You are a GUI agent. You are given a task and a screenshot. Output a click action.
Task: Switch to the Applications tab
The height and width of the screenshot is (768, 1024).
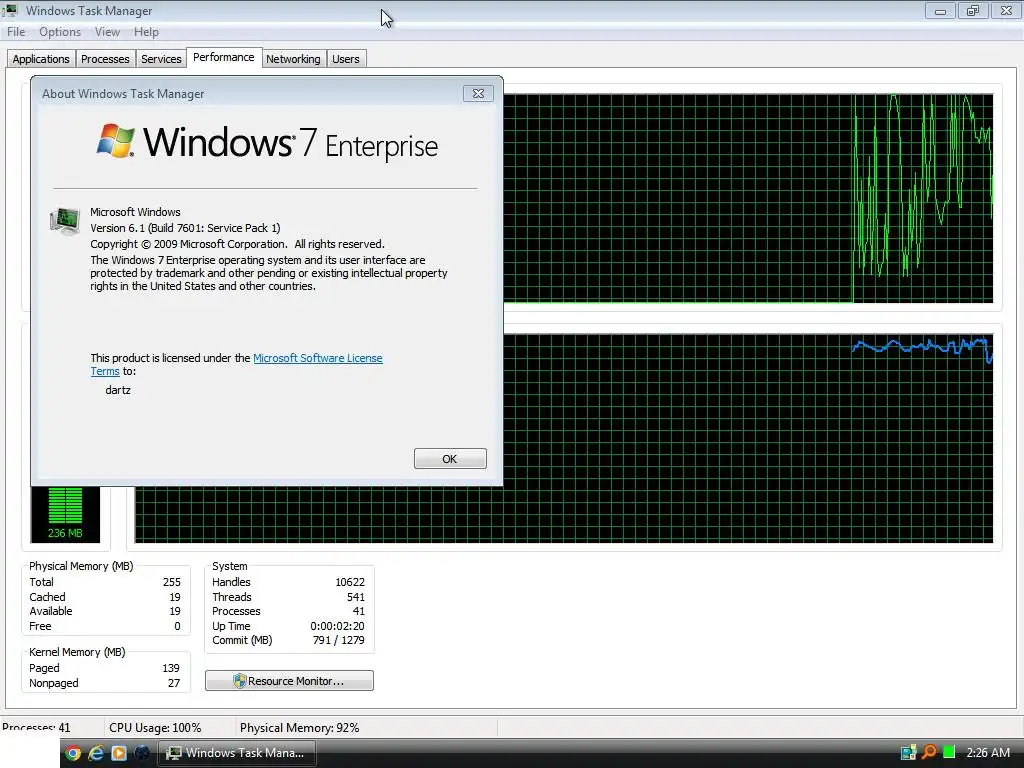pyautogui.click(x=40, y=59)
